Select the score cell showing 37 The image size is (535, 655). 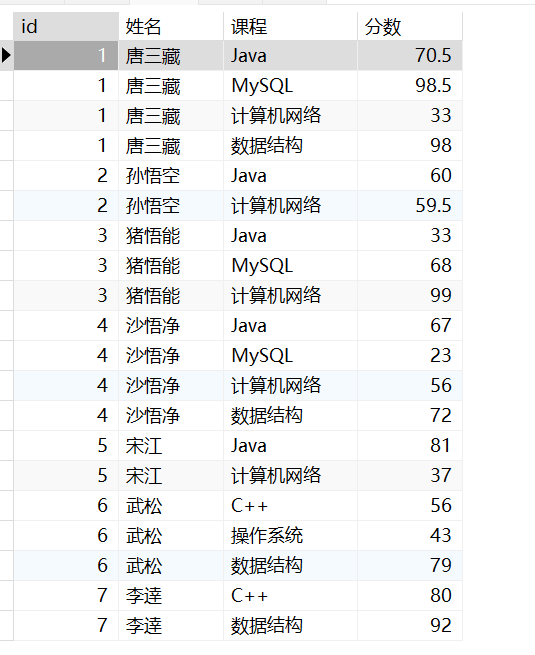point(410,475)
